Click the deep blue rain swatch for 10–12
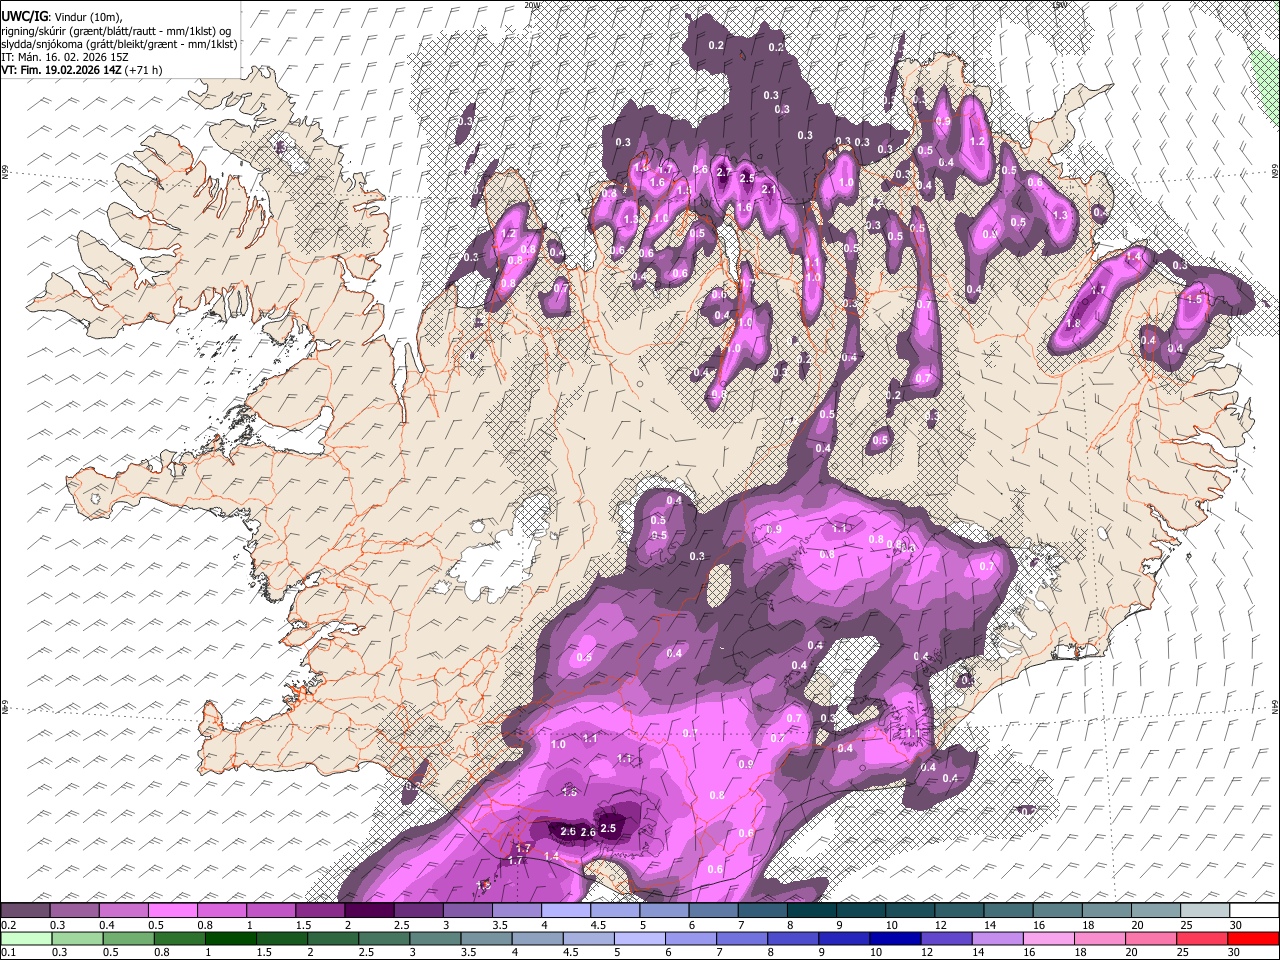The width and height of the screenshot is (1280, 960). point(897,938)
